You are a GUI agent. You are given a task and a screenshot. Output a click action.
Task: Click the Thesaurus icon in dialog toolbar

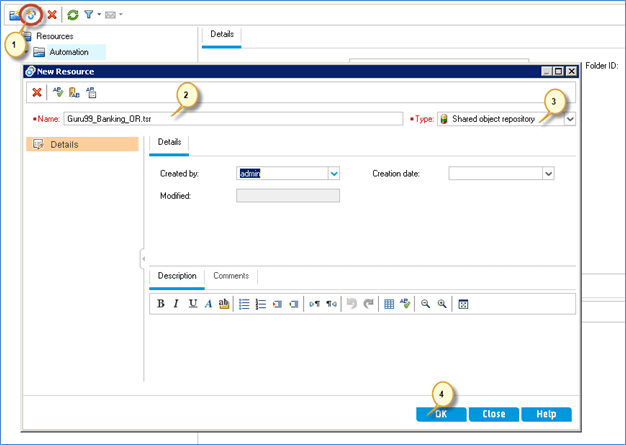click(x=74, y=93)
